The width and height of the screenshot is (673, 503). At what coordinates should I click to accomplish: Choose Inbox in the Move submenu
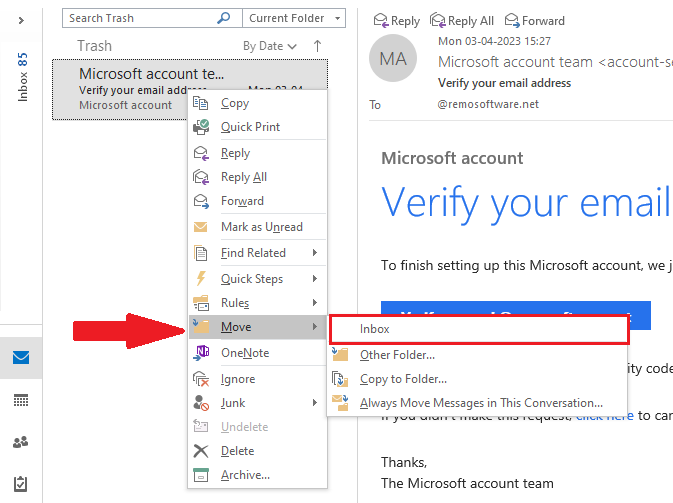pos(479,329)
